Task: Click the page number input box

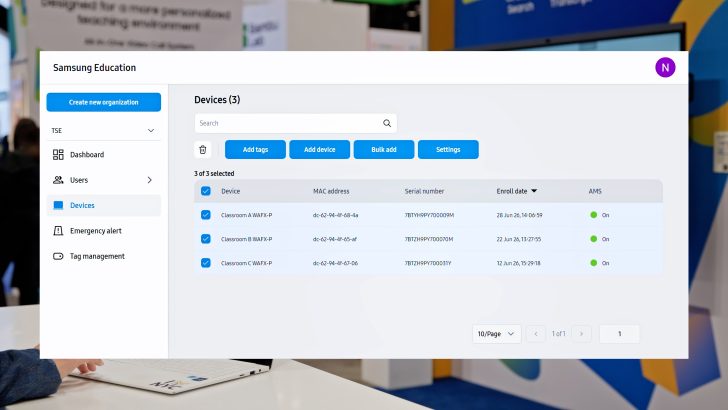Action: point(619,334)
